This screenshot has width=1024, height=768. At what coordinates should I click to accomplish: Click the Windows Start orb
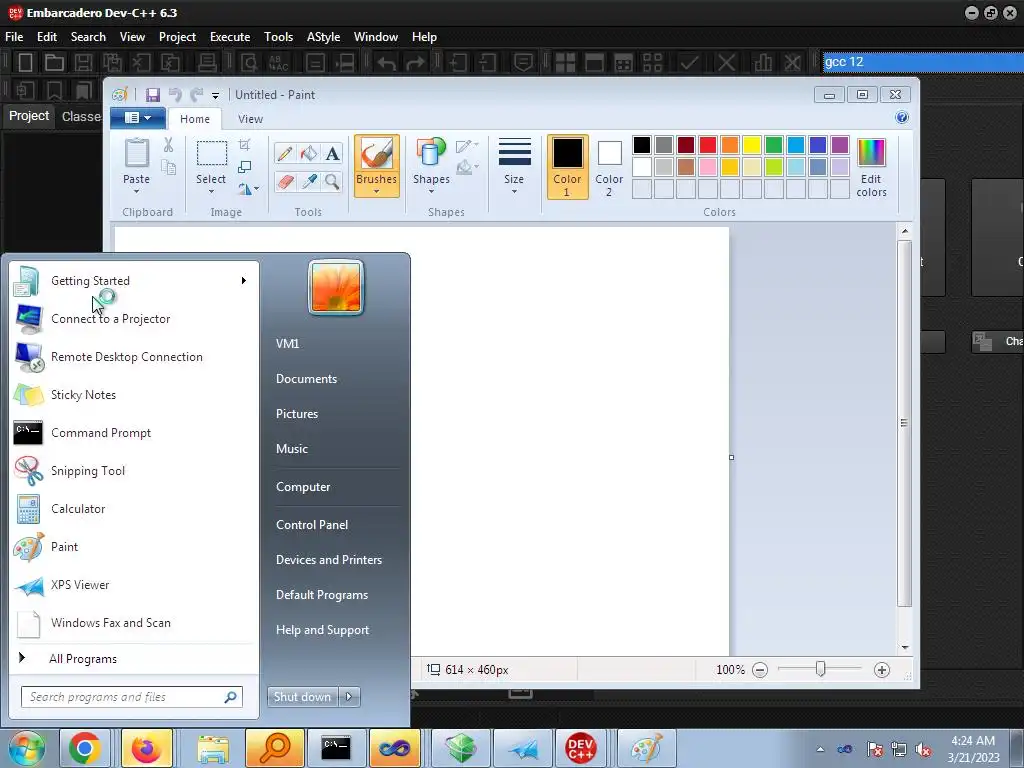pos(27,748)
